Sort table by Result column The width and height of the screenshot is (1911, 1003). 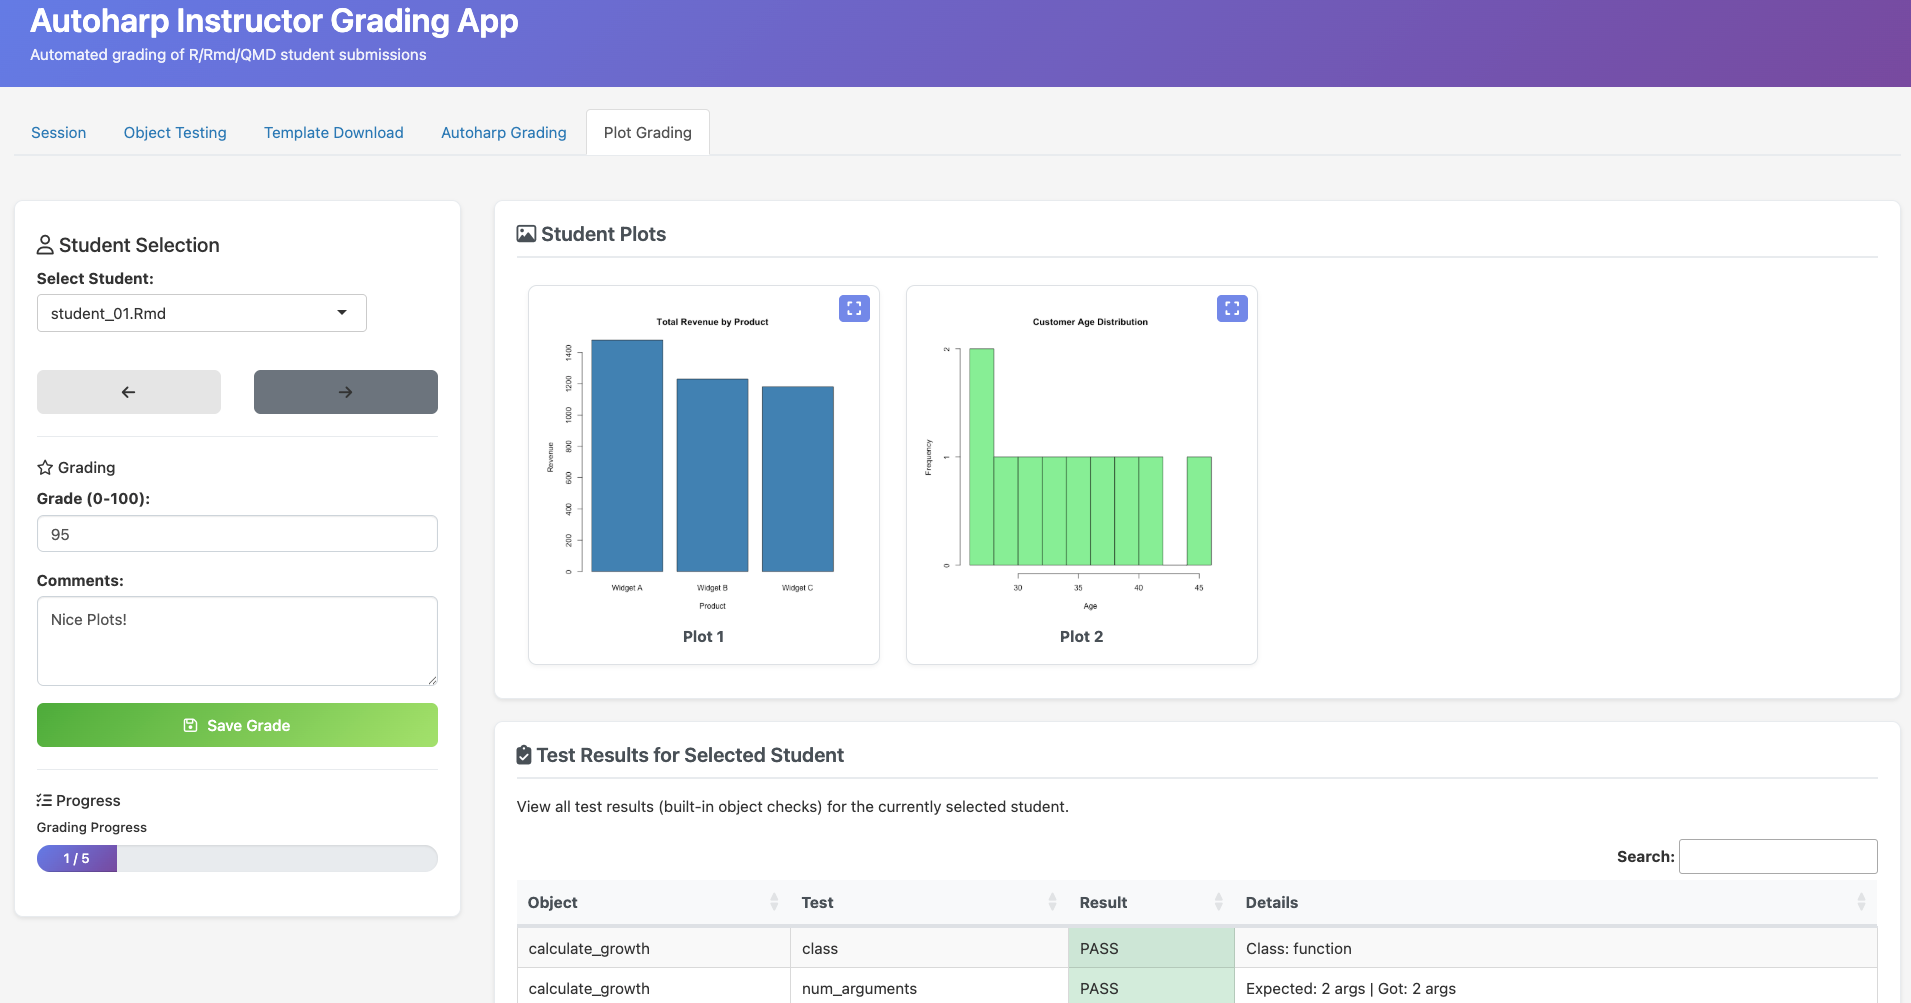tap(1150, 902)
